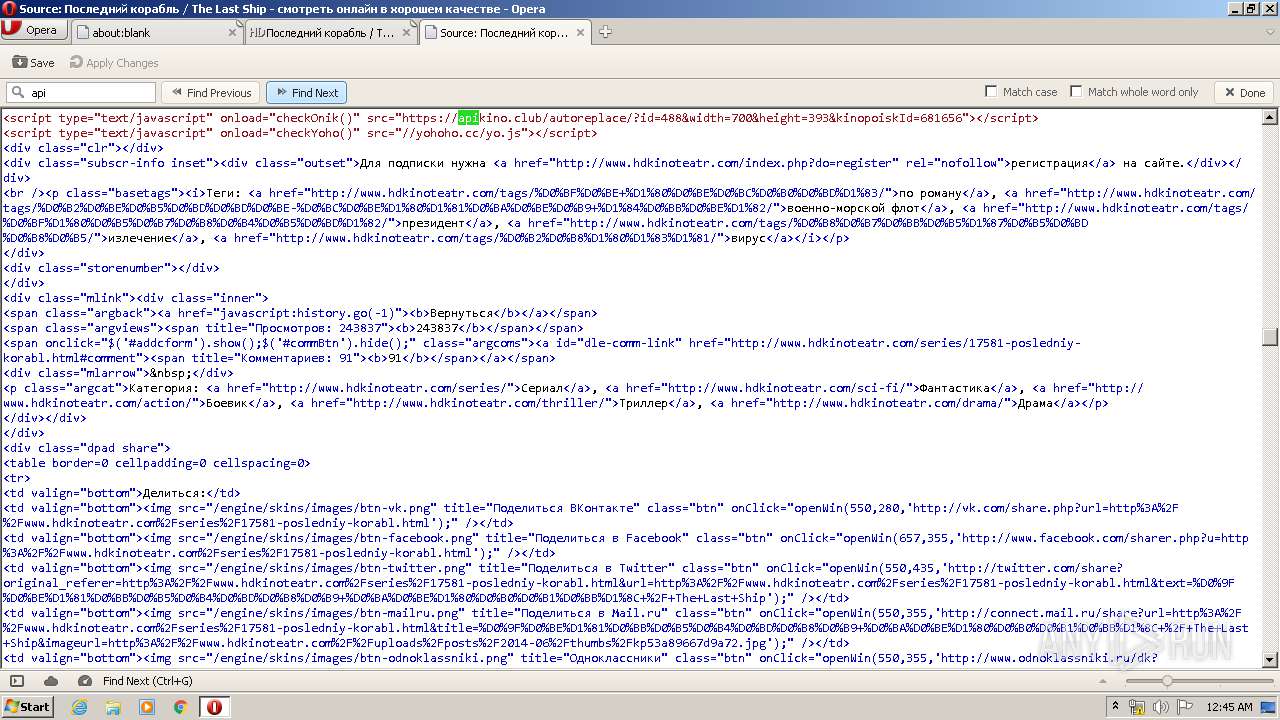Close the Source: Последний корабль tab
Viewport: 1280px width, 720px height.
pyautogui.click(x=581, y=32)
